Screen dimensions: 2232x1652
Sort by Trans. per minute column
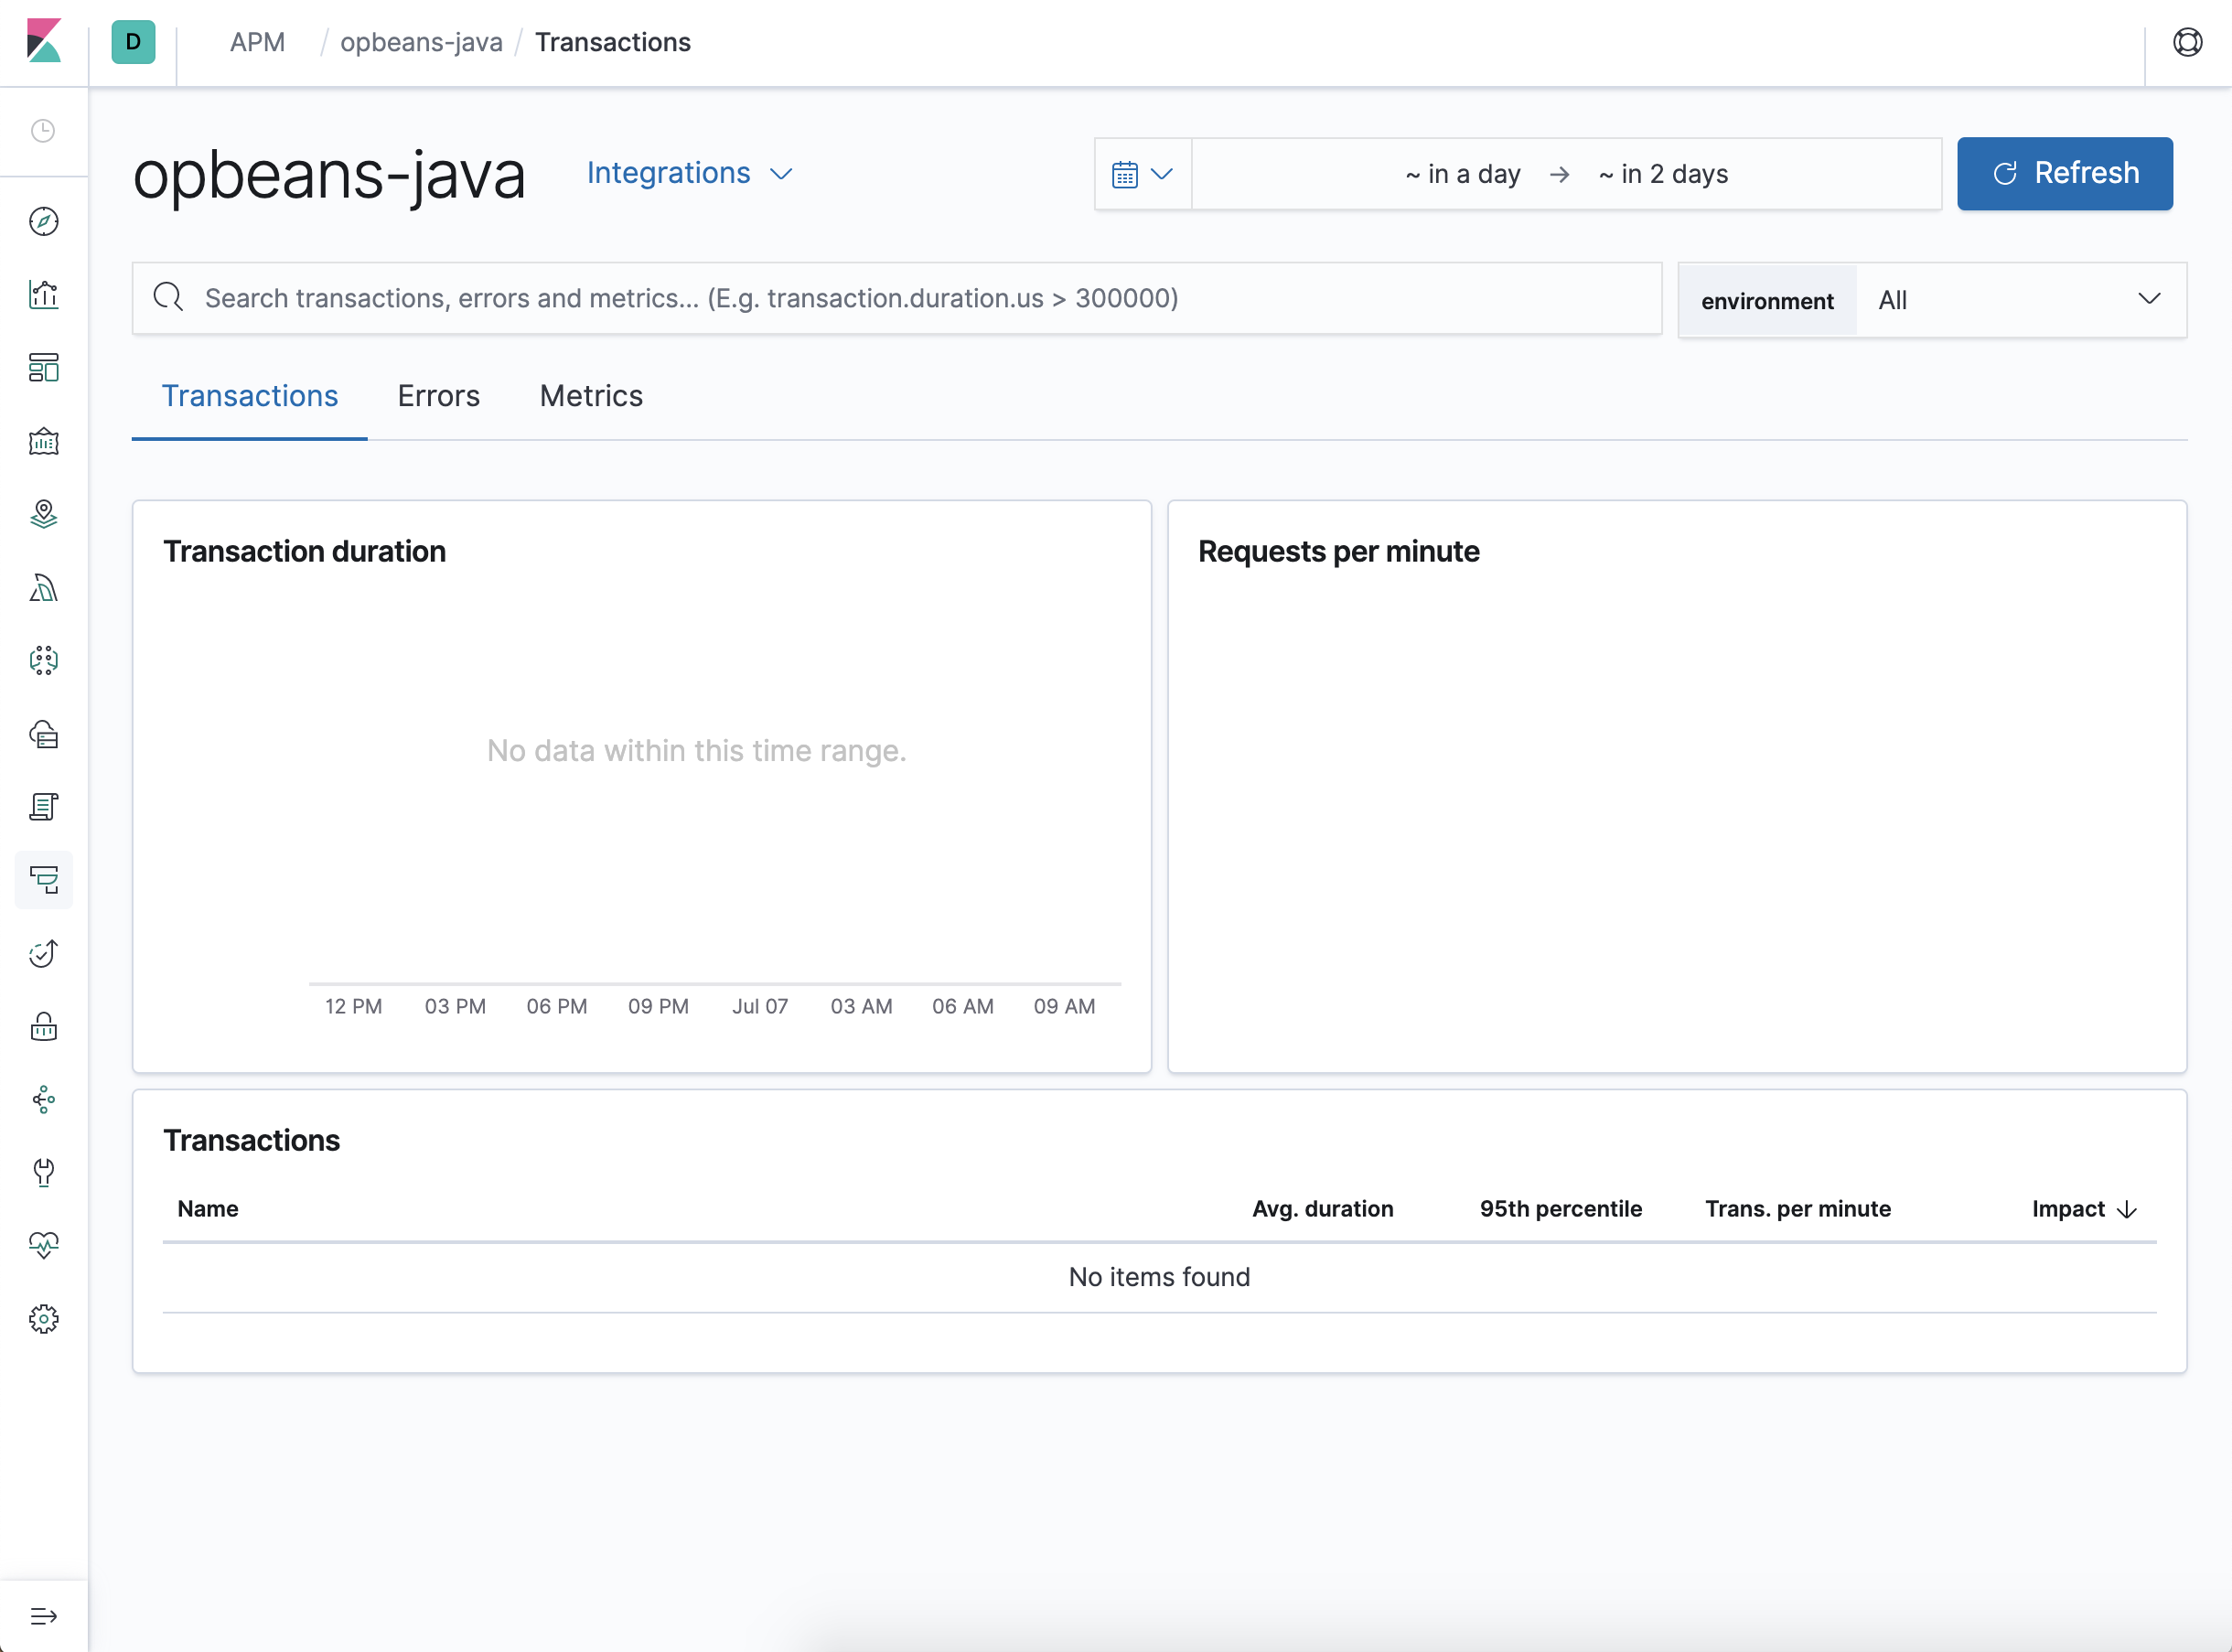(x=1797, y=1209)
